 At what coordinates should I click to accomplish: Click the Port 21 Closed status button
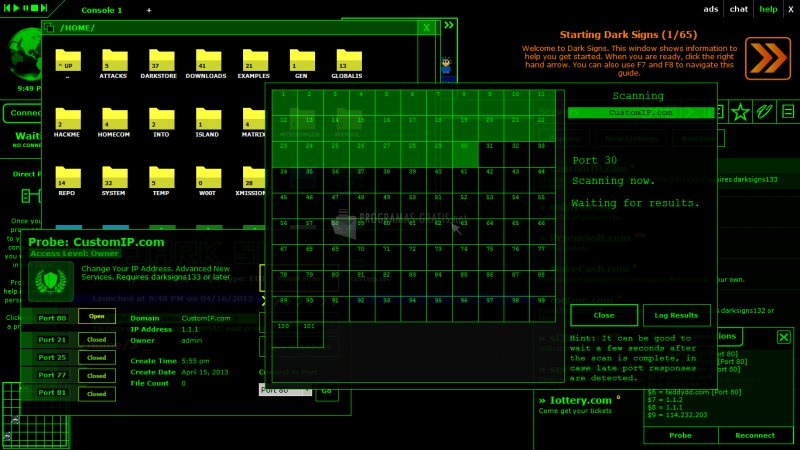coord(96,340)
